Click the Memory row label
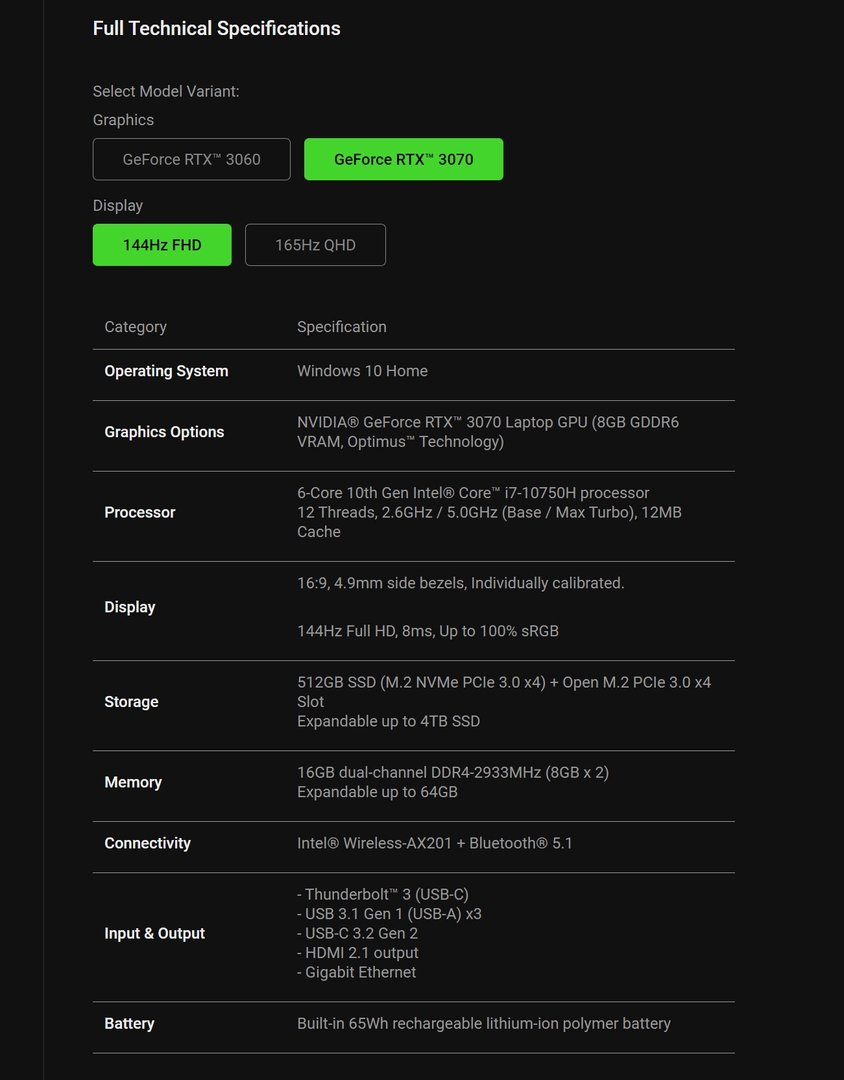 point(133,782)
